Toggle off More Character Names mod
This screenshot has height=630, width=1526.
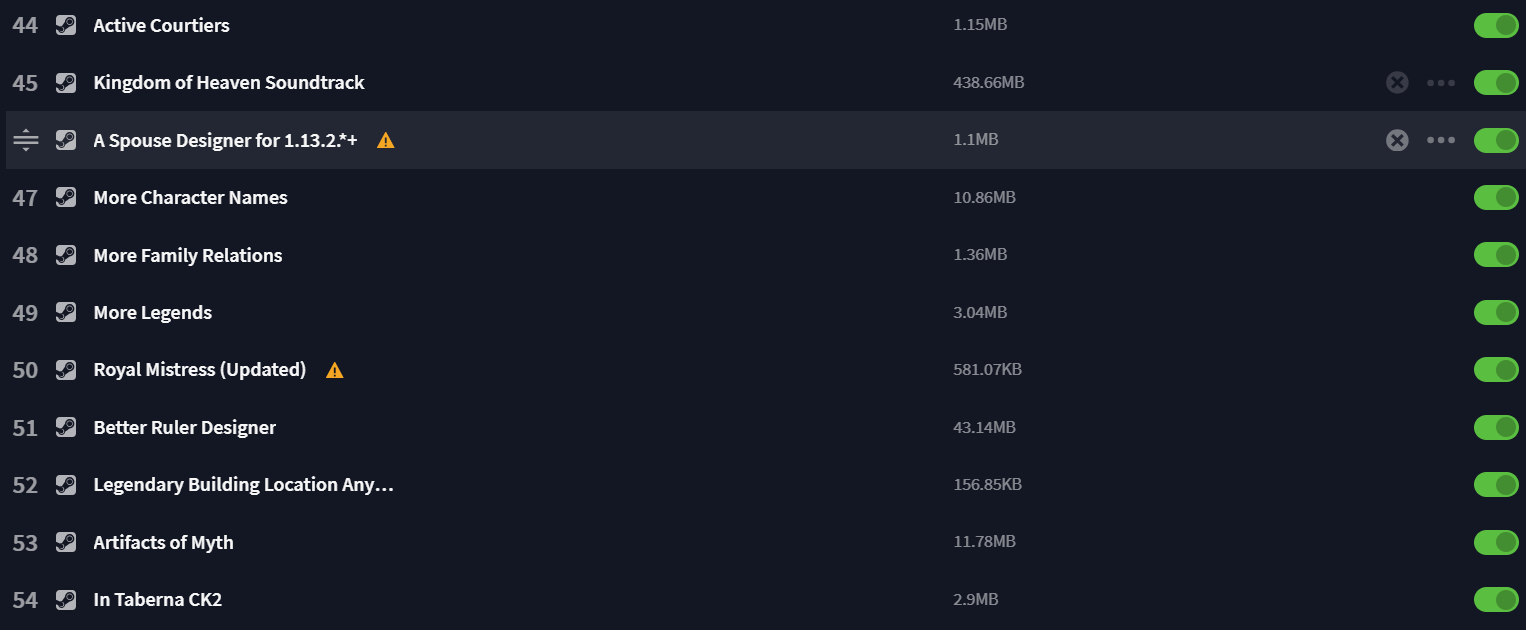pyautogui.click(x=1496, y=198)
